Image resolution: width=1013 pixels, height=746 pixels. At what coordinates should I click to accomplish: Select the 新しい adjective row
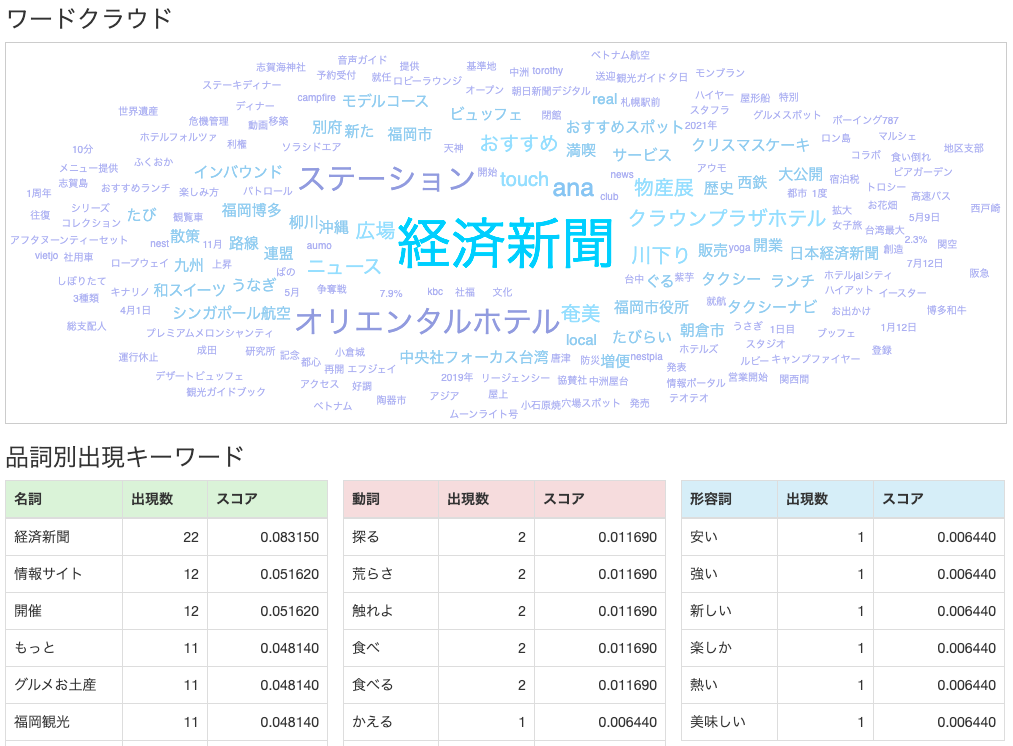[x=843, y=611]
